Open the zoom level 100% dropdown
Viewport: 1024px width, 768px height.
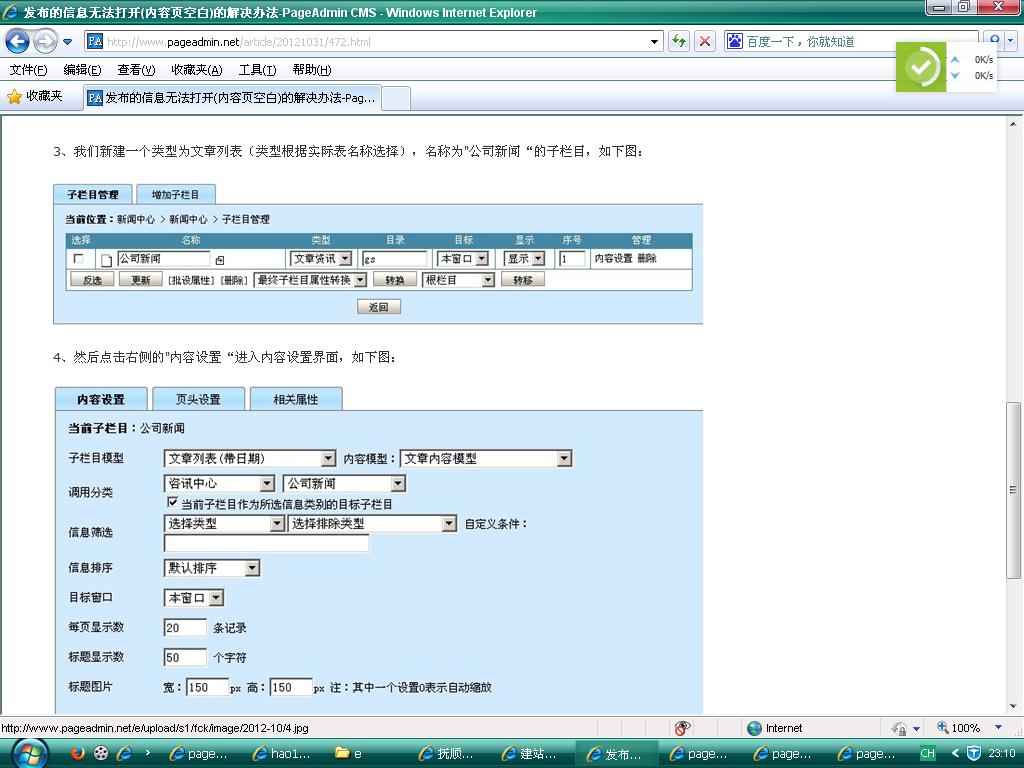[x=998, y=728]
